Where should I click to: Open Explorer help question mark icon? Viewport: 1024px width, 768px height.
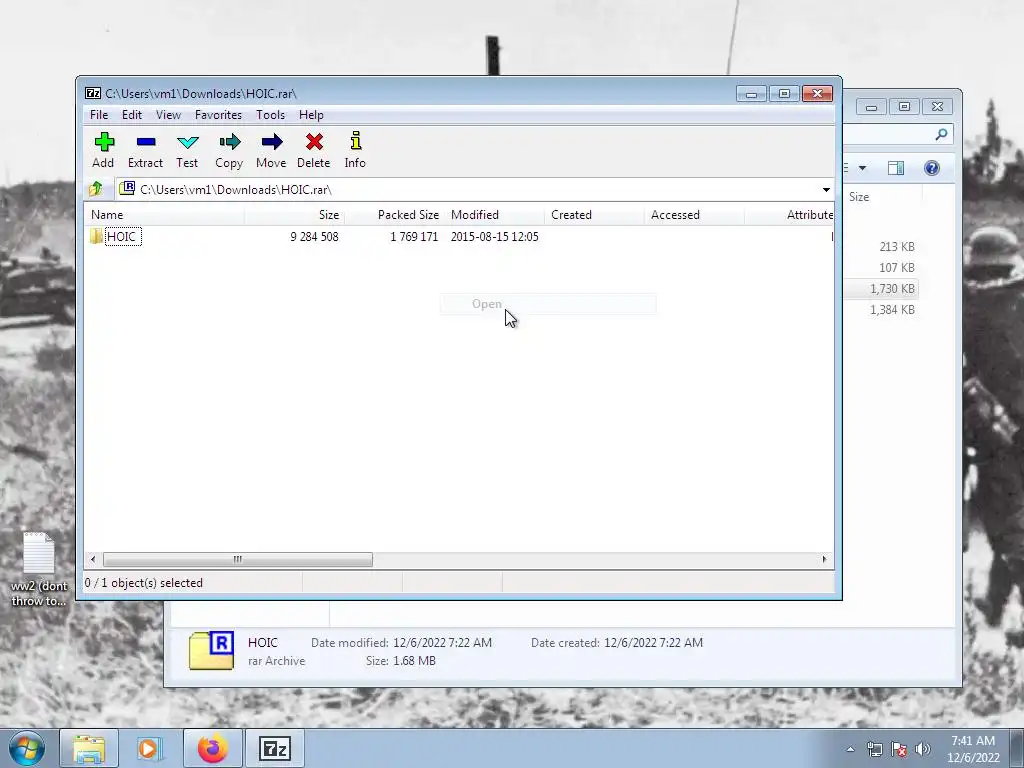click(932, 168)
